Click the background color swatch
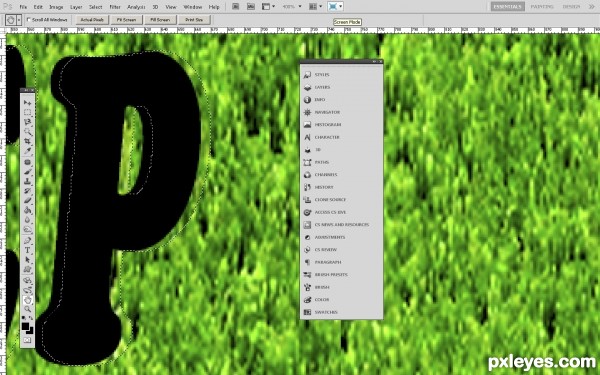Screen dimensions: 600x375 tap(31, 331)
